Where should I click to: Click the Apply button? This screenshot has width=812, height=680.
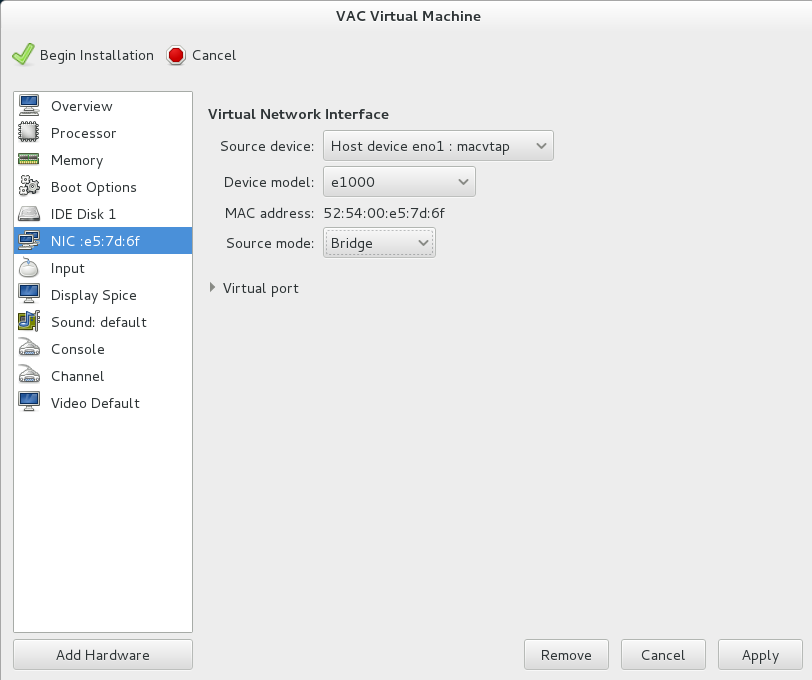tap(760, 655)
